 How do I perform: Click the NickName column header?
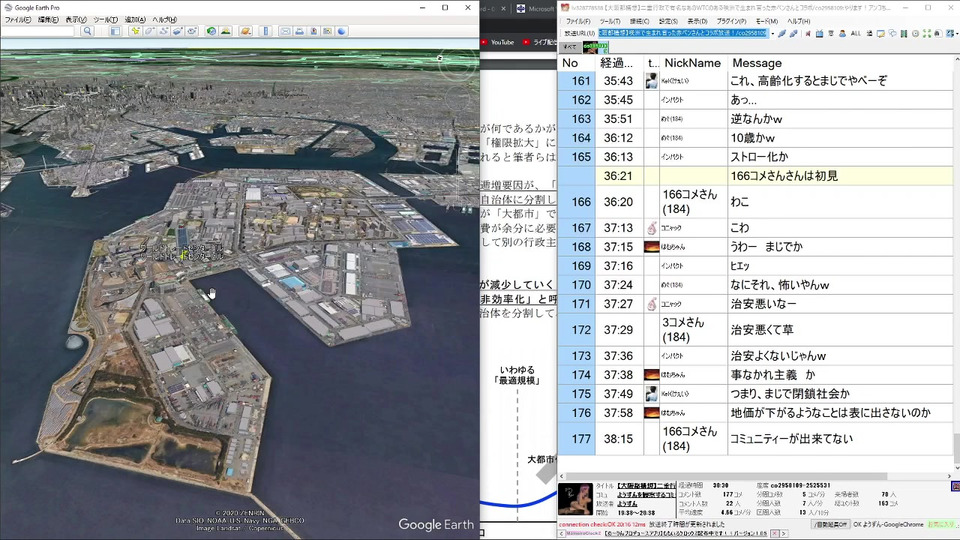coord(692,63)
